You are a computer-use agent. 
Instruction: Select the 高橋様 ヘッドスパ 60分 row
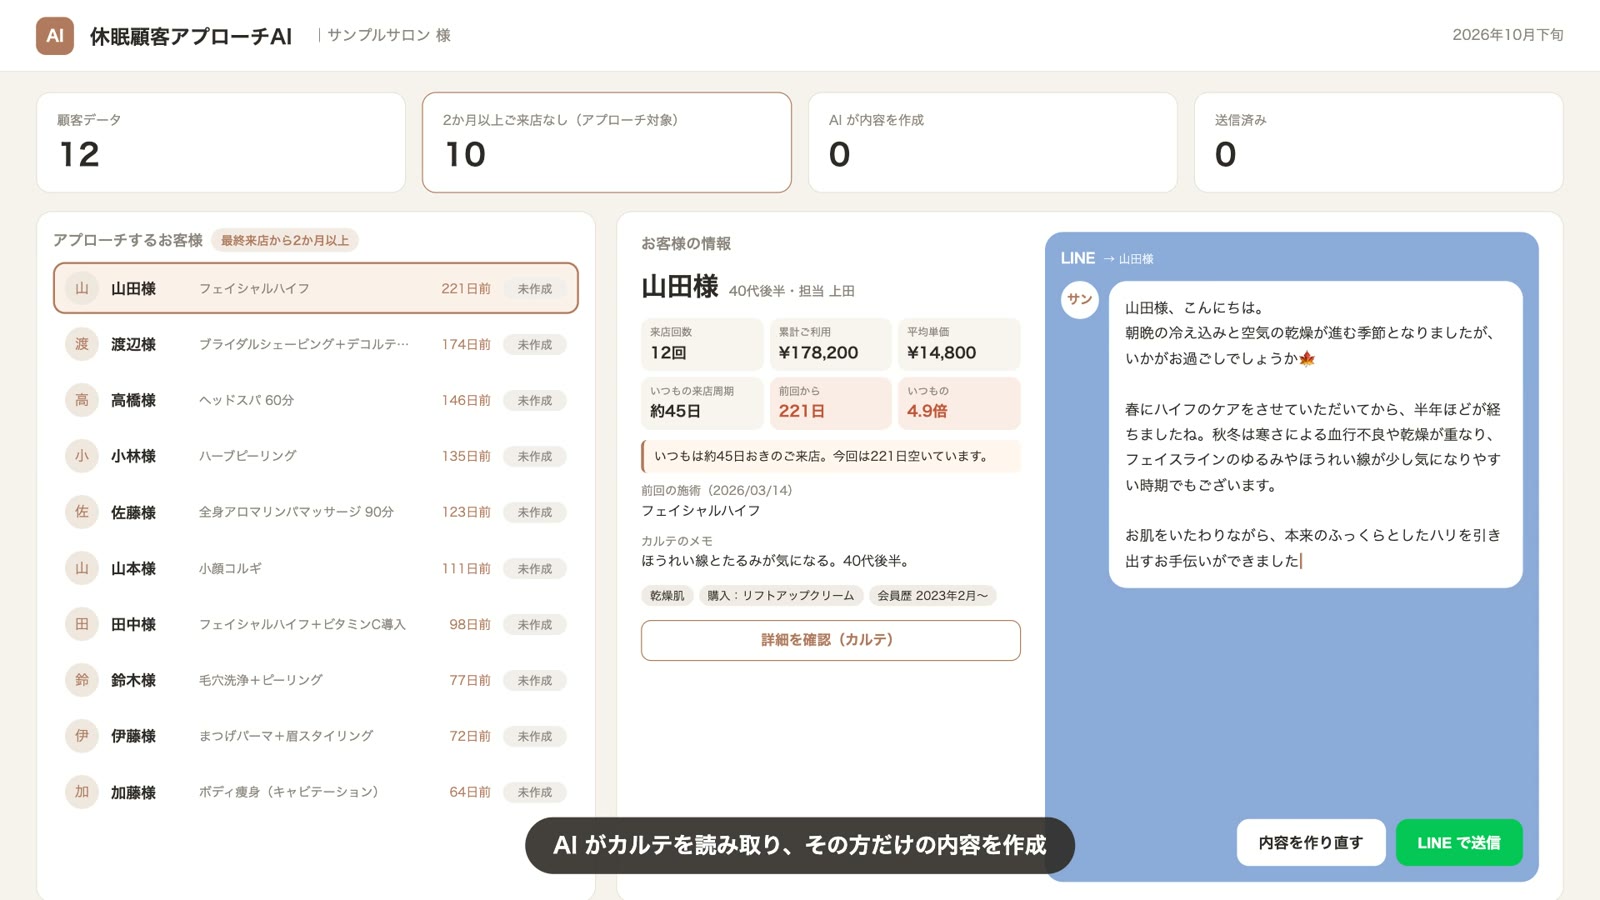(316, 400)
